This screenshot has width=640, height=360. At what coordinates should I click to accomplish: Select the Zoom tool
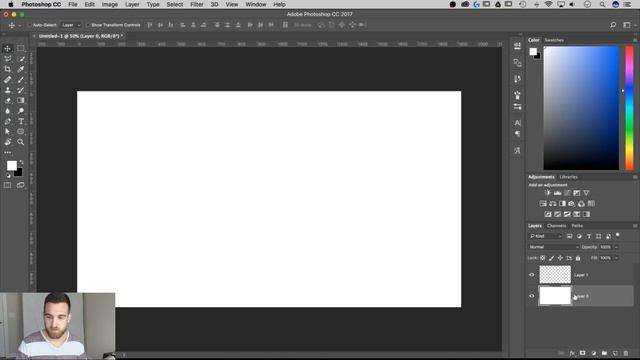(x=20, y=142)
